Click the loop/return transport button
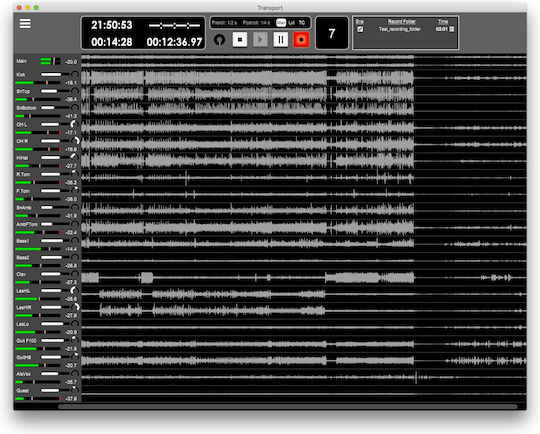 (219, 40)
